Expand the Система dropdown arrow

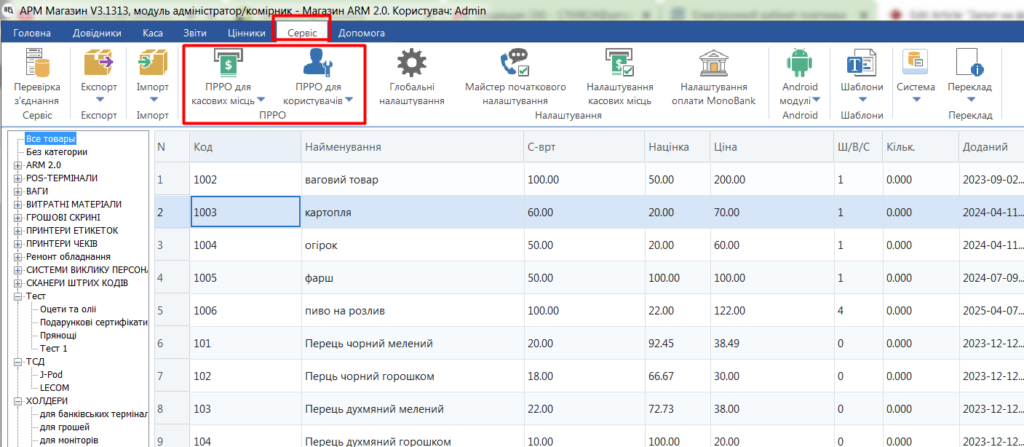coord(916,100)
